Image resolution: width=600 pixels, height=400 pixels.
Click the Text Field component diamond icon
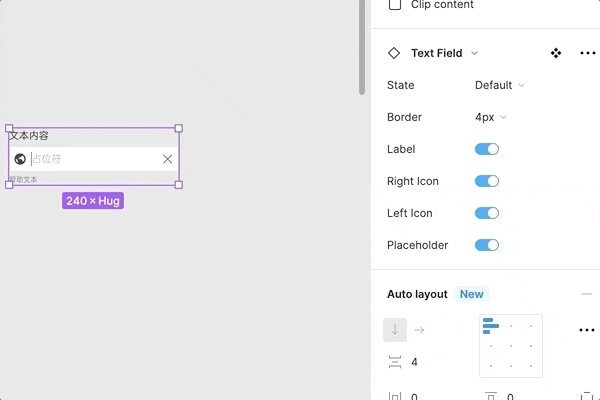click(x=394, y=53)
